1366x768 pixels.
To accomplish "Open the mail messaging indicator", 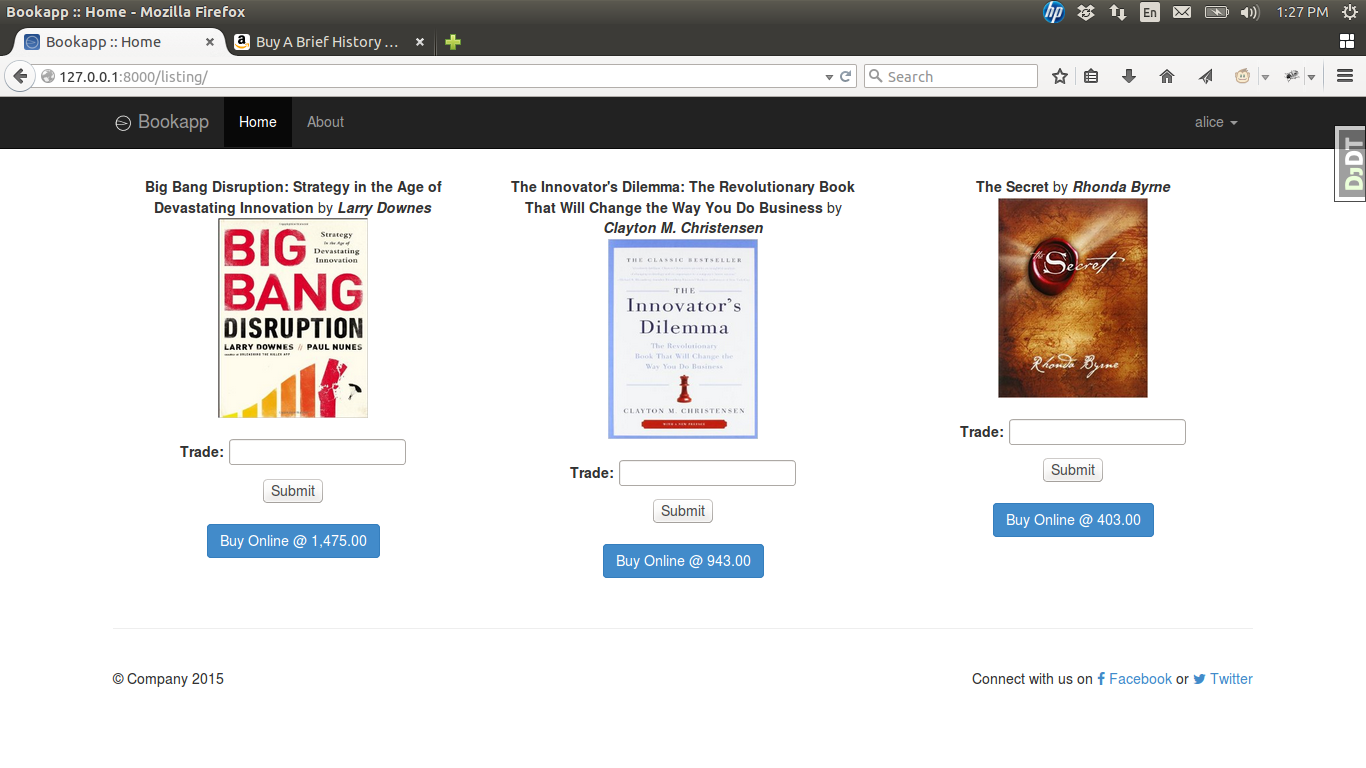I will 1182,12.
